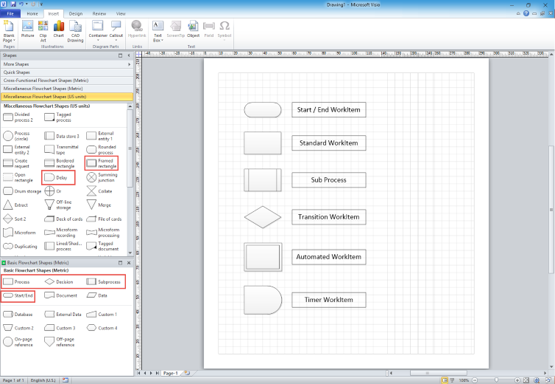Select the Framed rectangle shape

pos(101,163)
